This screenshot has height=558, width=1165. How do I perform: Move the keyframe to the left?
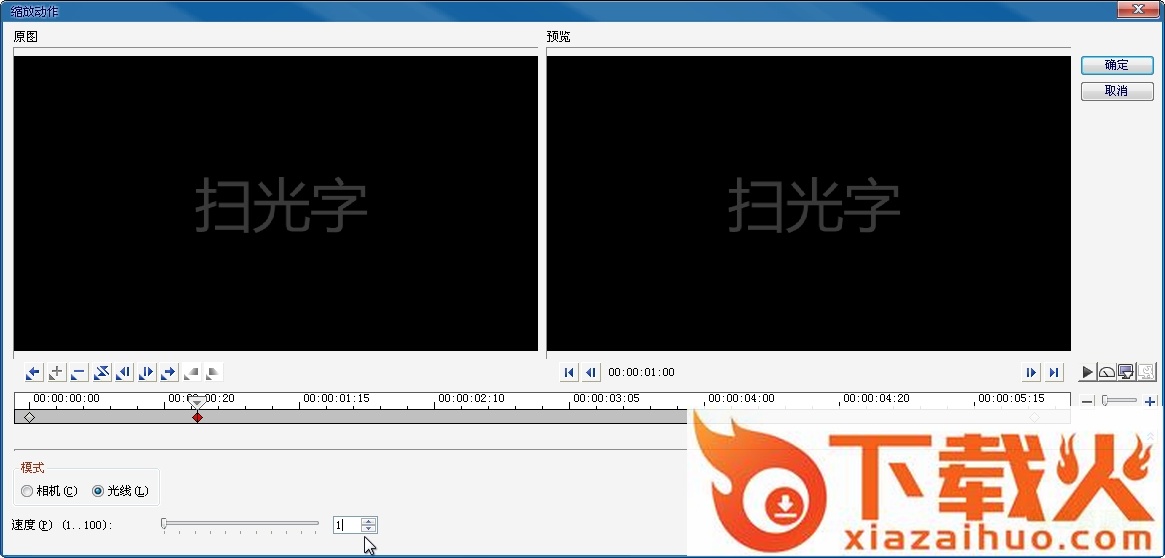[124, 373]
